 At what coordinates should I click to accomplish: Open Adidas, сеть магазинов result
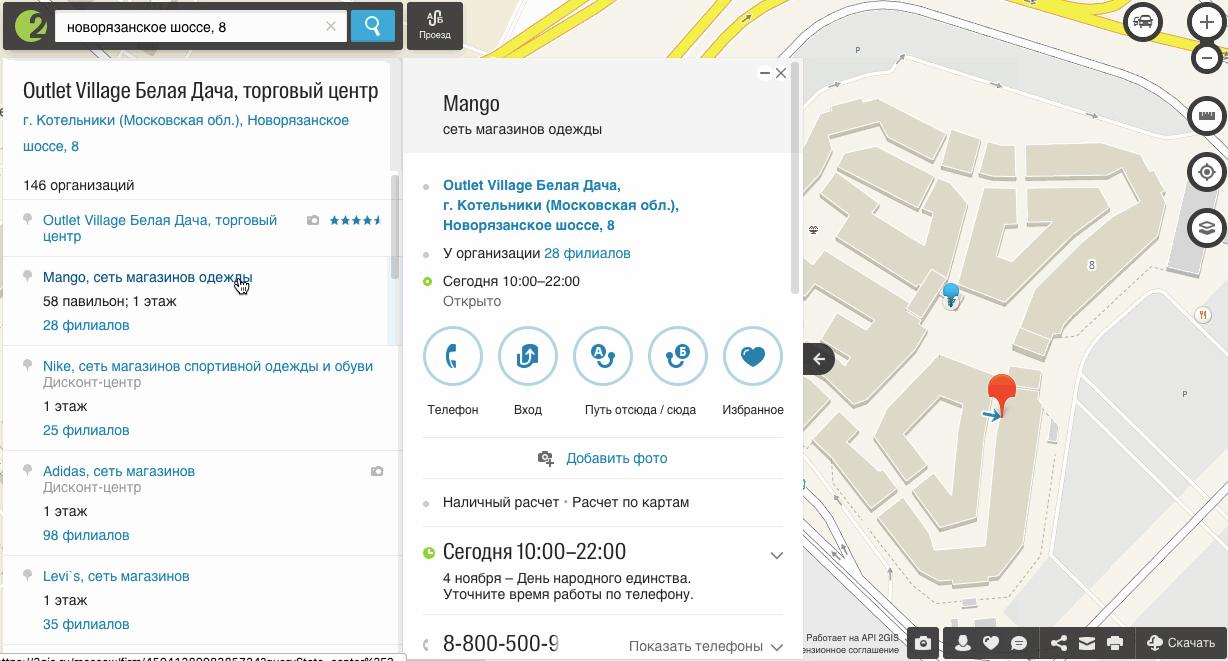(119, 471)
